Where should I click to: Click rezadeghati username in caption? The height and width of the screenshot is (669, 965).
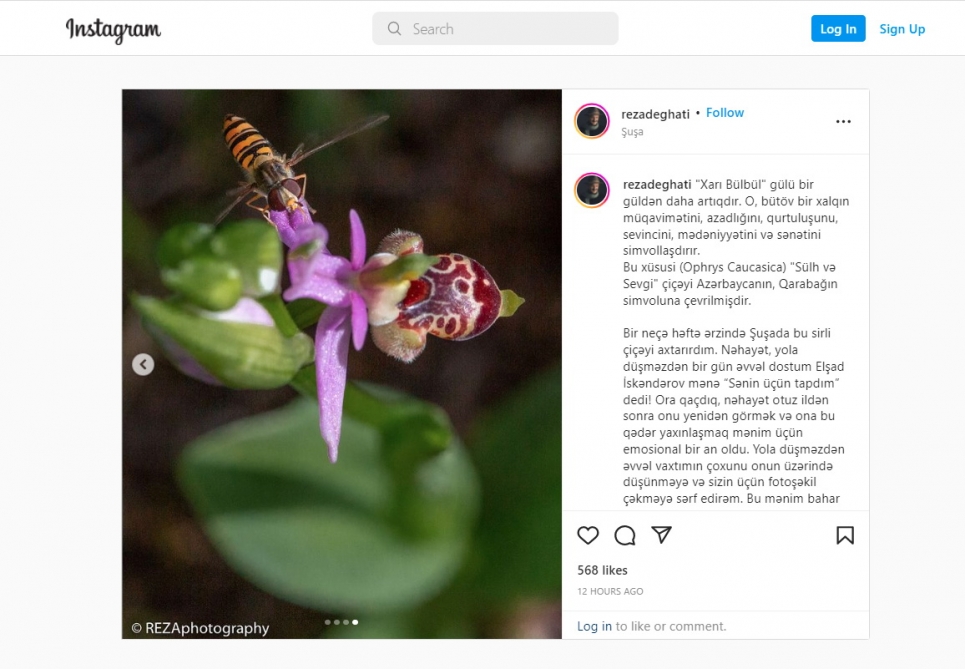pyautogui.click(x=656, y=184)
